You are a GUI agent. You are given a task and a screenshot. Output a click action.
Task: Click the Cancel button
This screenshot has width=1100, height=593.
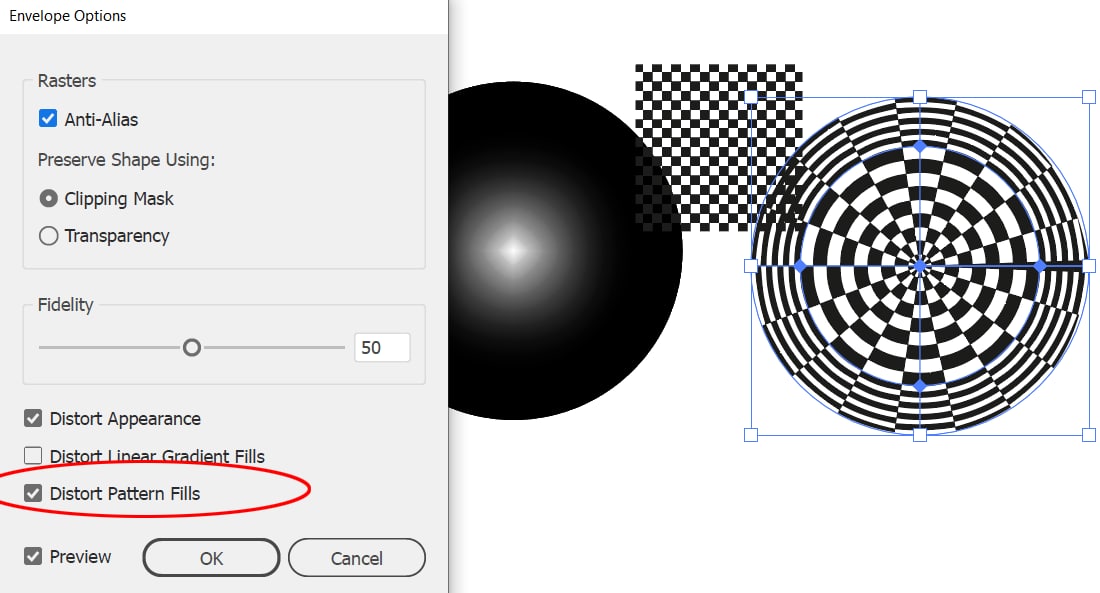(356, 558)
